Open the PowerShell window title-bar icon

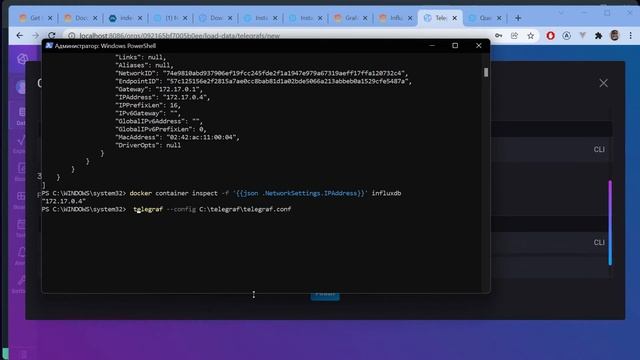click(x=49, y=46)
